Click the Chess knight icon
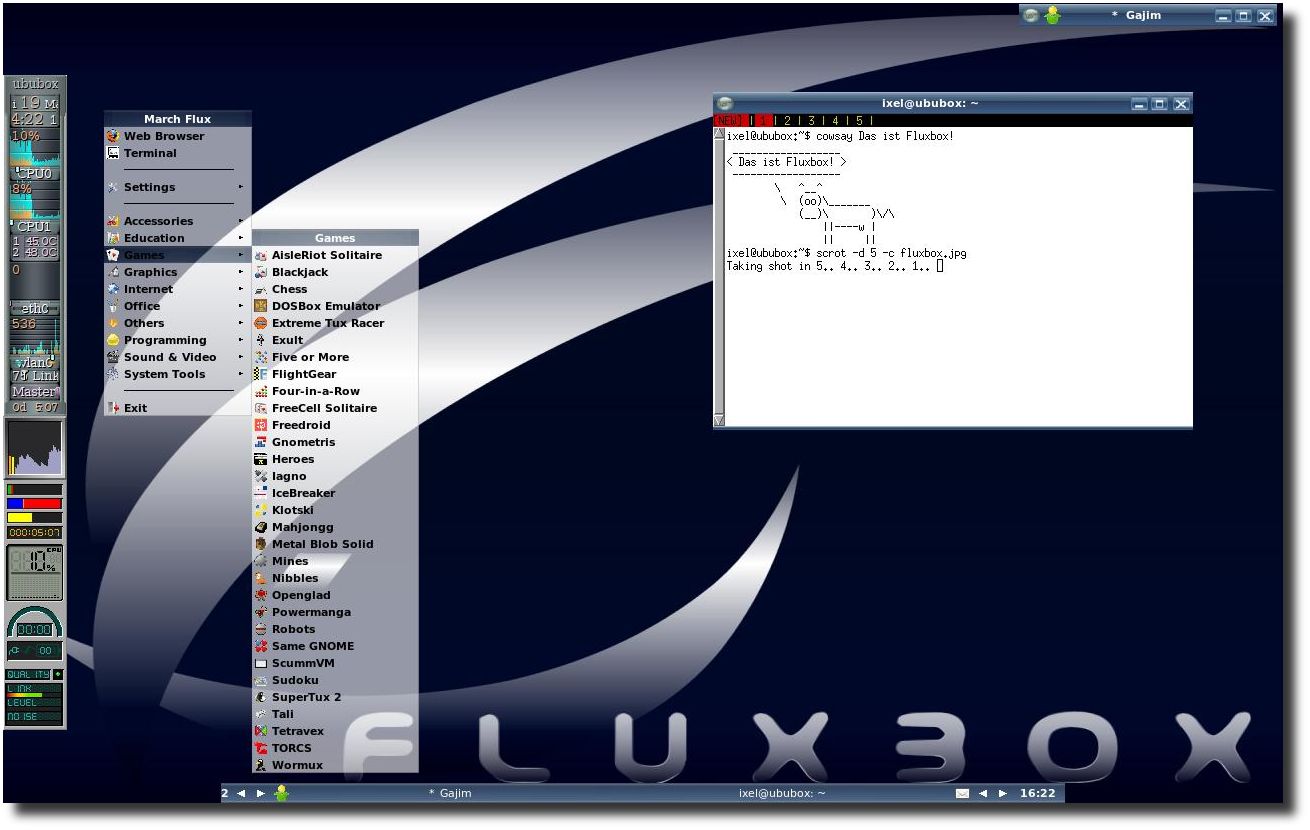This screenshot has height=830, width=1310. (261, 289)
